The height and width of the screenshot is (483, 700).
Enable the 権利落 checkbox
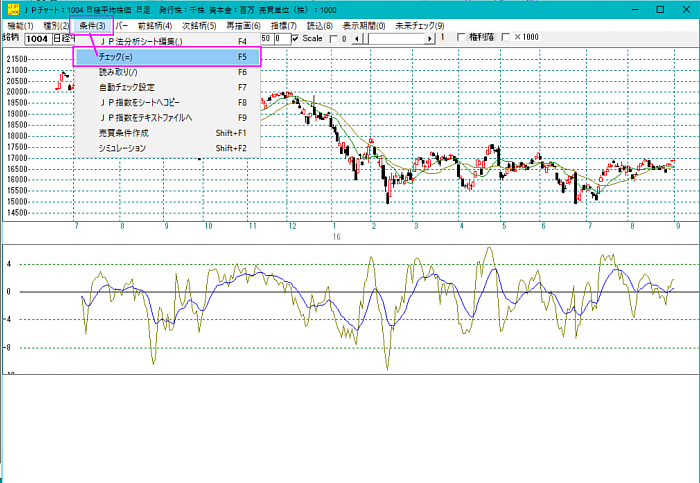tap(461, 39)
